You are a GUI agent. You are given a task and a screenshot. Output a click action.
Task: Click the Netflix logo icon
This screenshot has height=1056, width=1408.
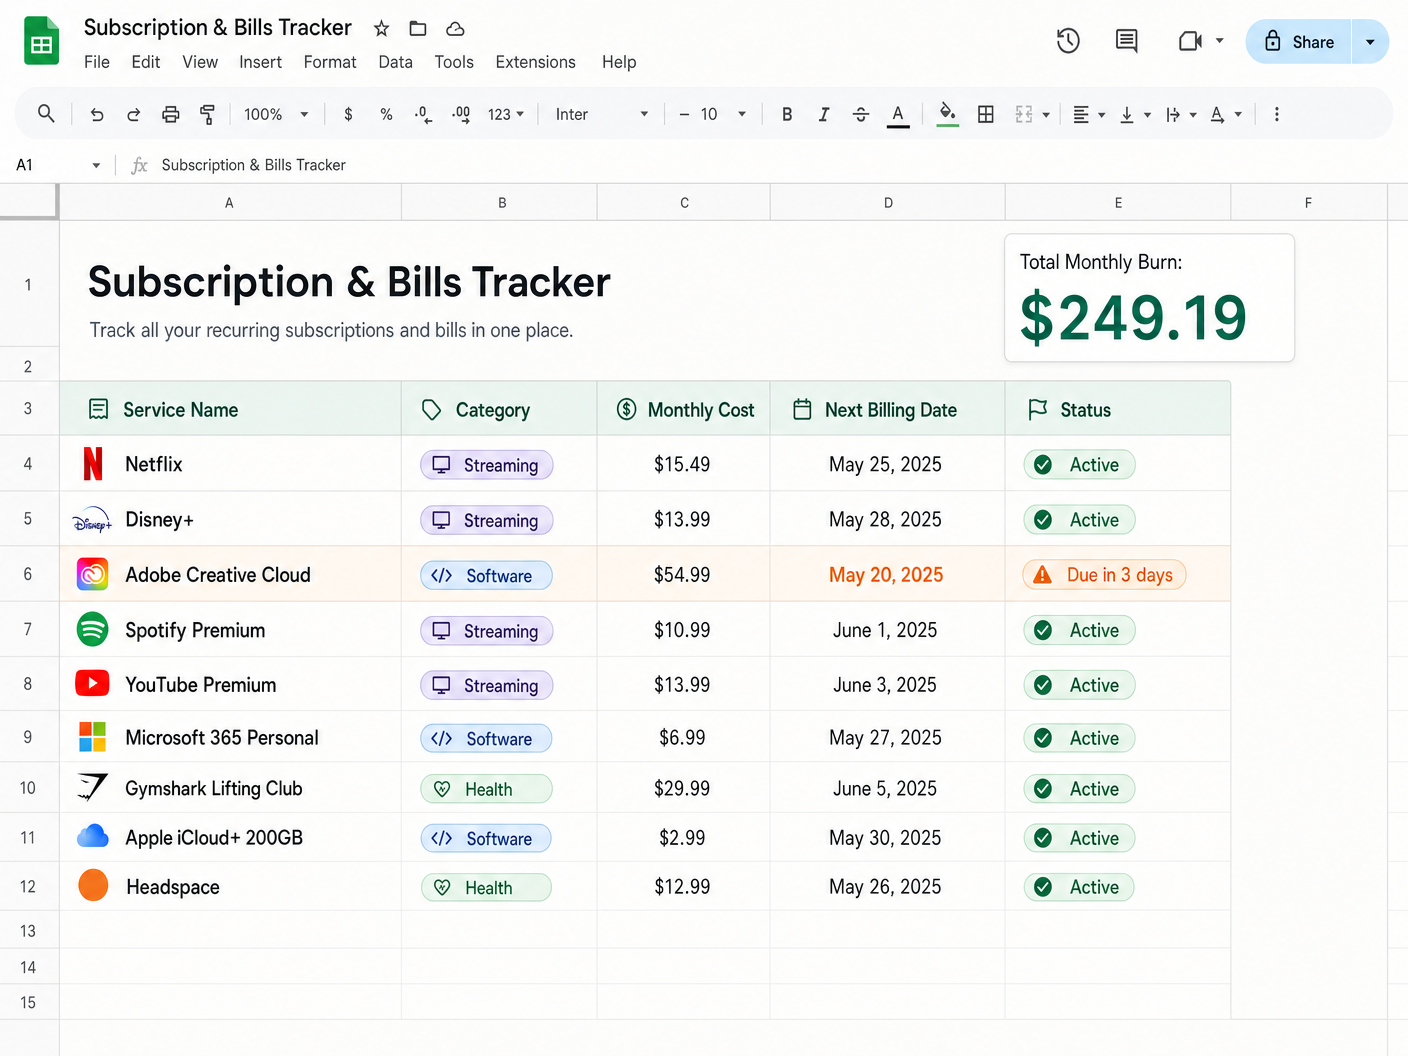93,464
